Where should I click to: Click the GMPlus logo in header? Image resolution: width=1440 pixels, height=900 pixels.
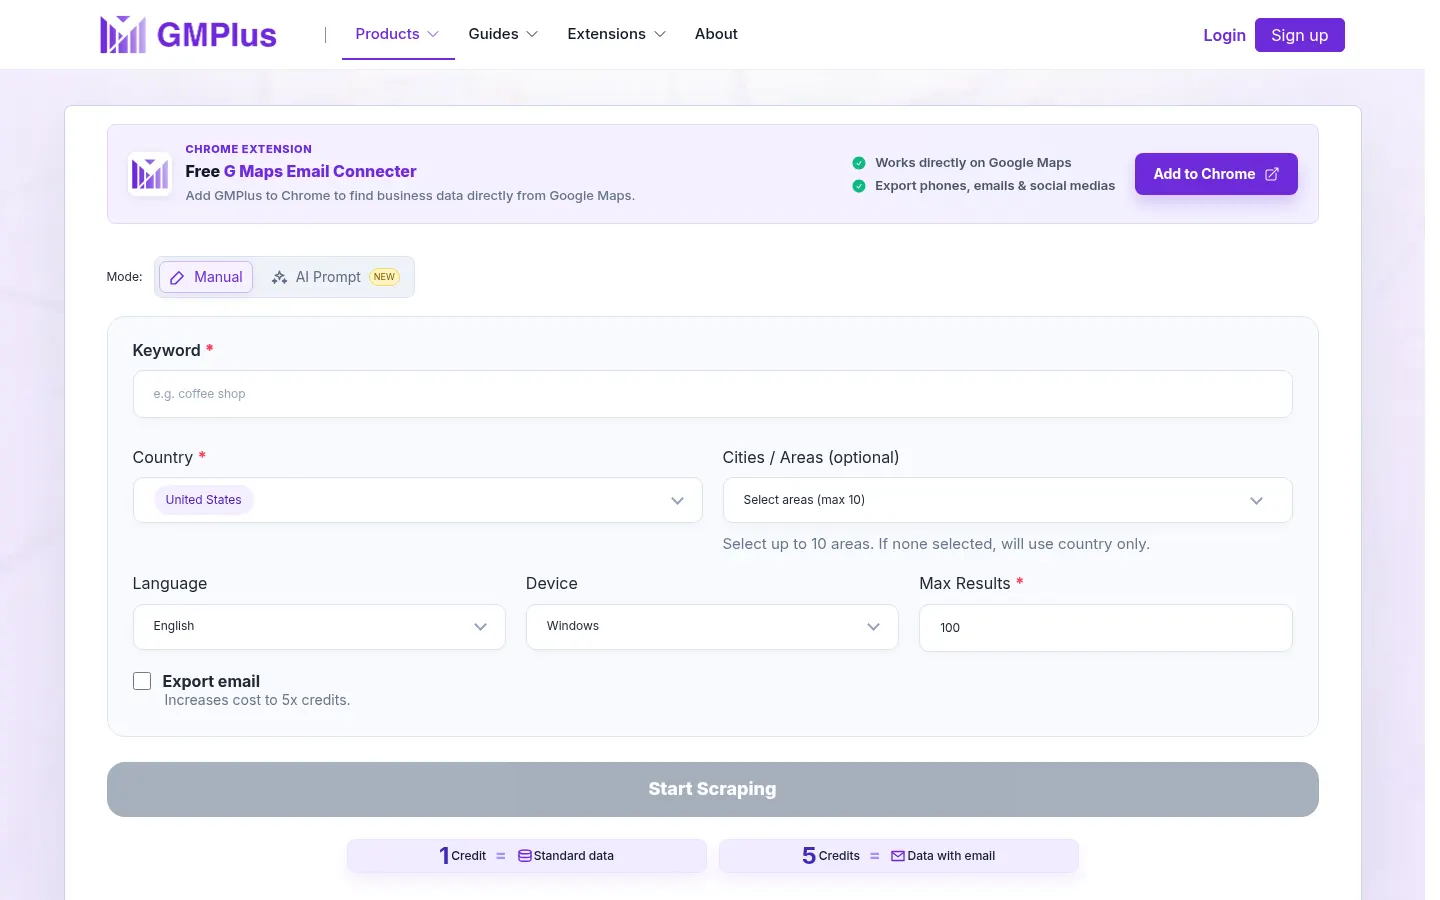coord(188,35)
